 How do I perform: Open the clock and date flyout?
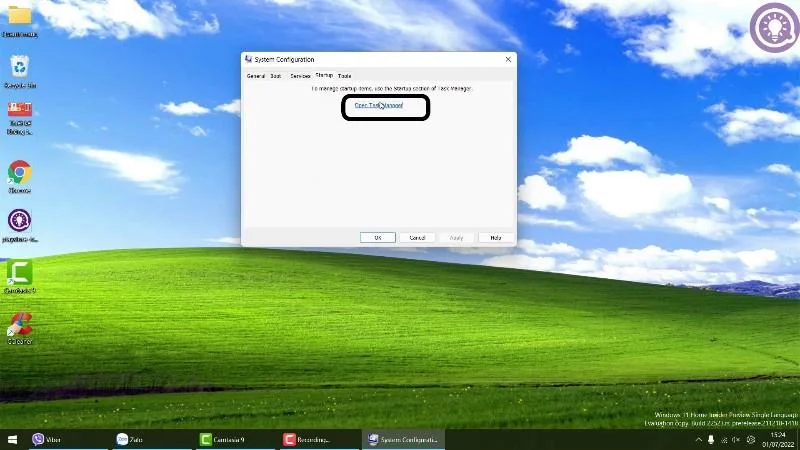pos(778,440)
